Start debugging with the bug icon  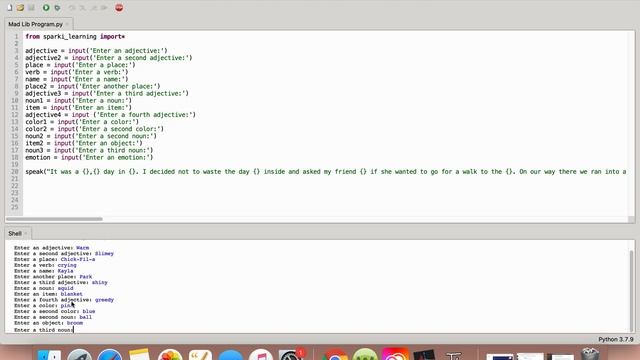click(x=58, y=8)
